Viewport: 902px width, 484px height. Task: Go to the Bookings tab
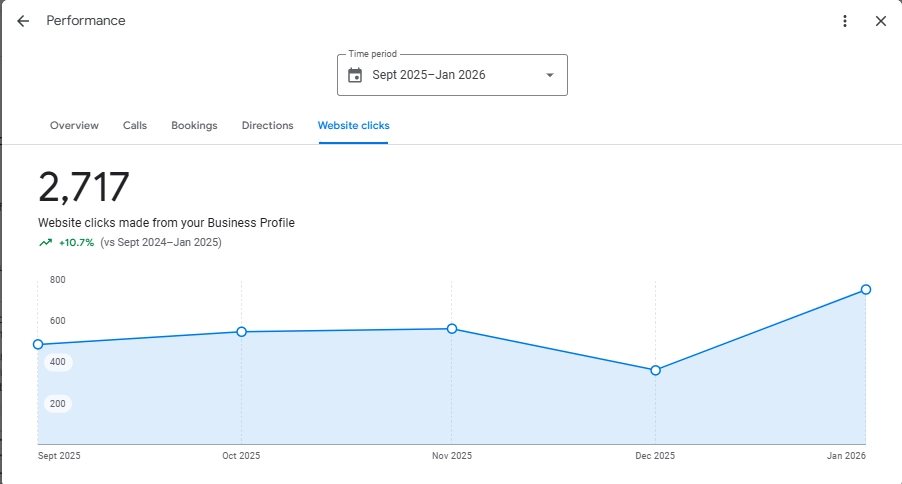(x=194, y=125)
